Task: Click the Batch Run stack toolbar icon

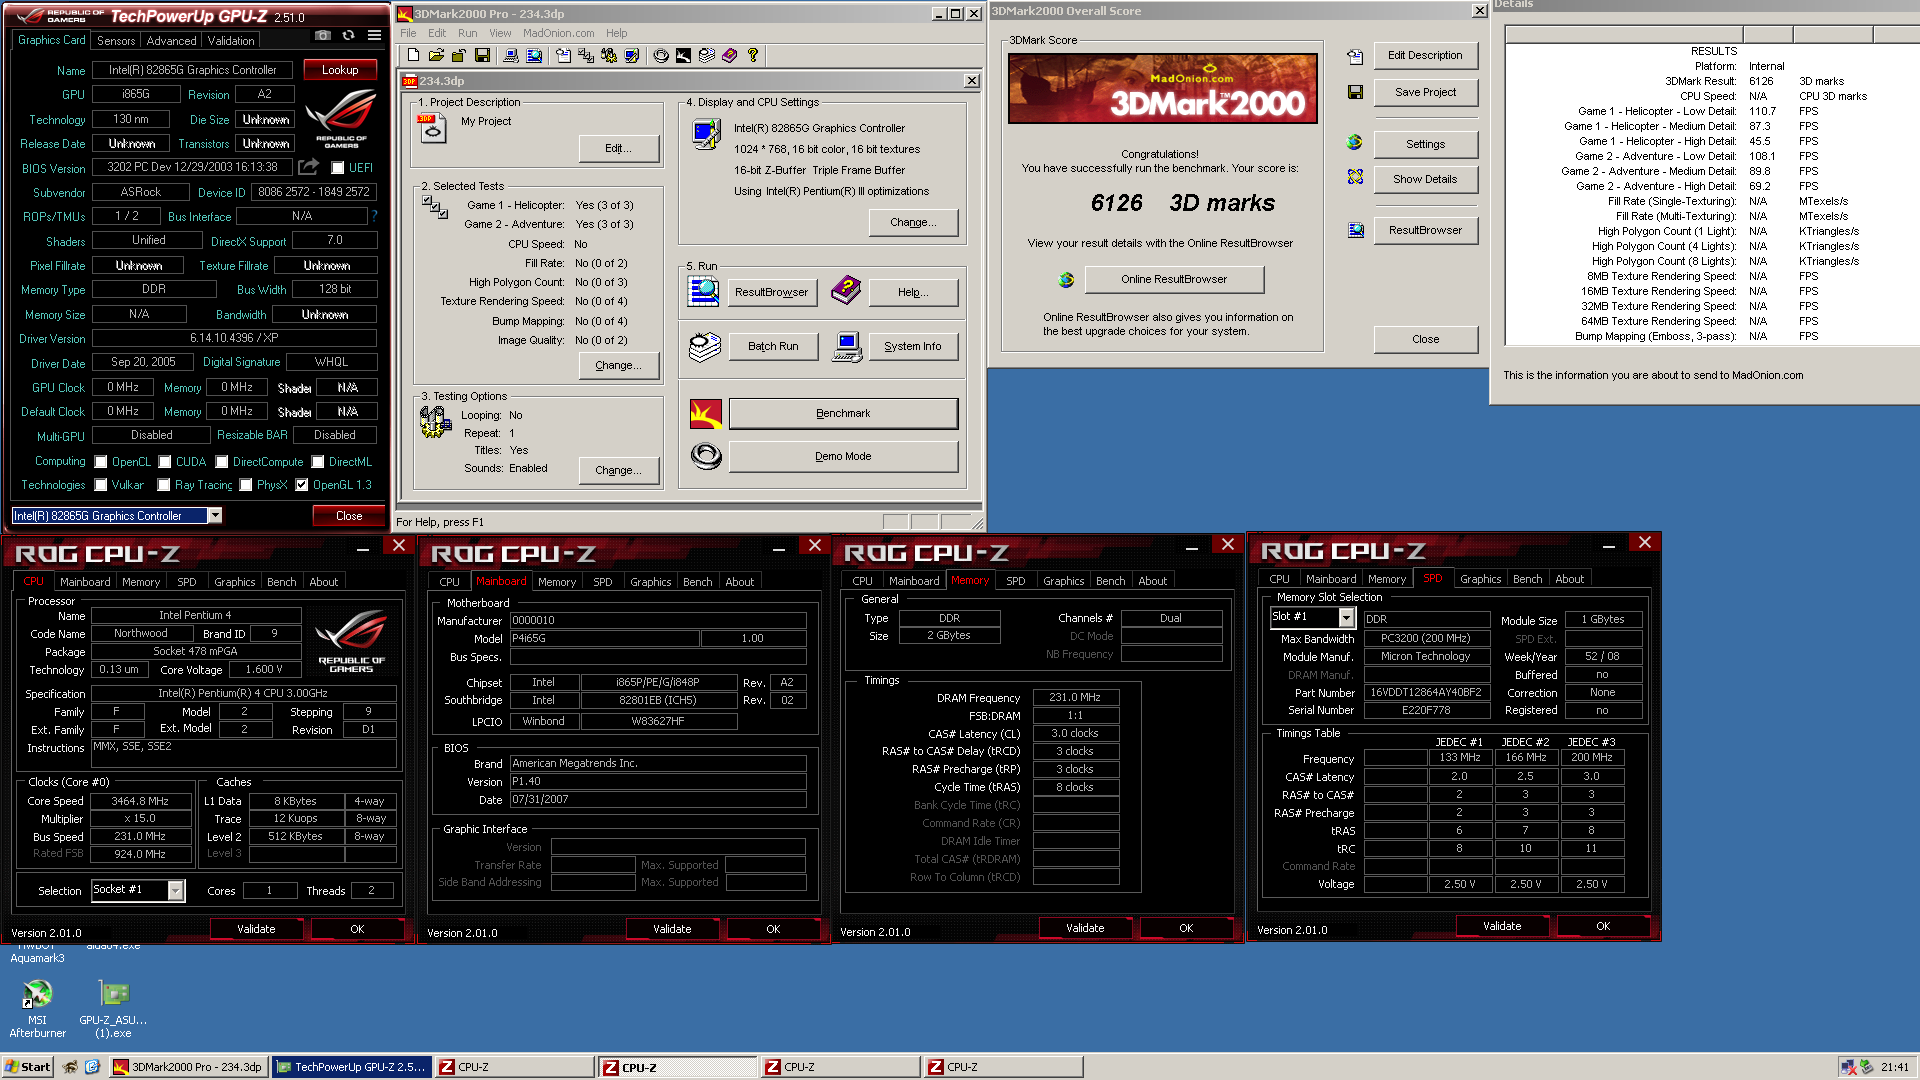Action: coord(707,55)
